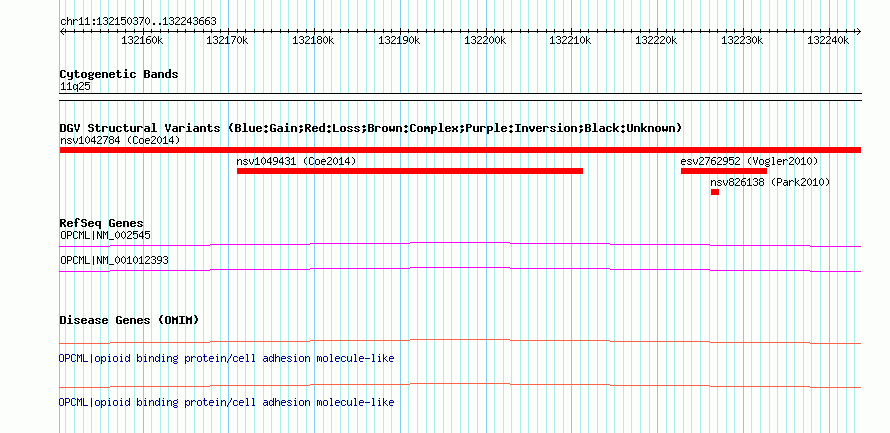Select the esv2762952 red loss bar
Viewport: 890px width, 433px height.
(724, 171)
